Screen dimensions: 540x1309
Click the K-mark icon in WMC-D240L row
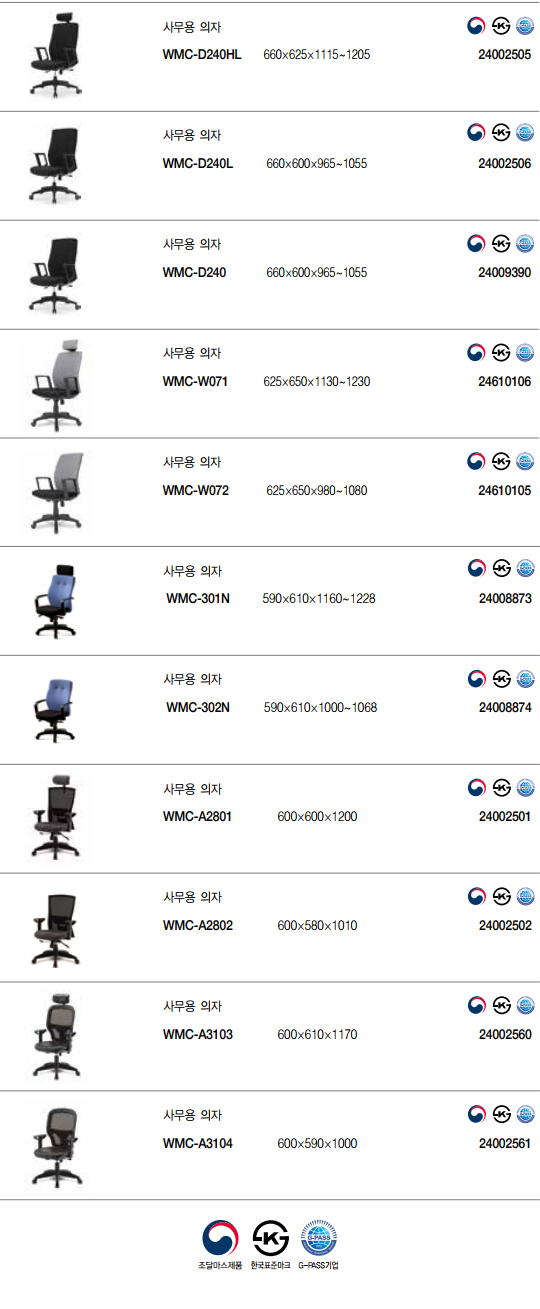(x=501, y=134)
